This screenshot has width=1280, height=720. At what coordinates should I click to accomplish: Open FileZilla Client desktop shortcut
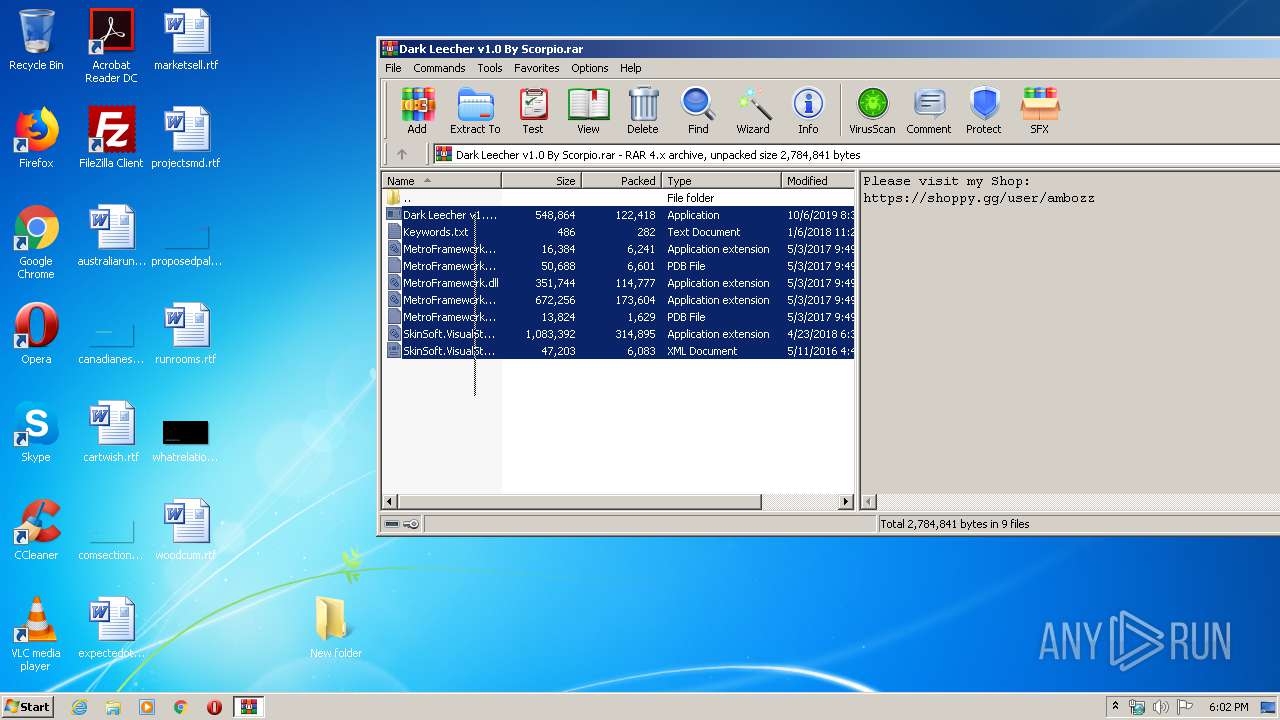pos(111,138)
